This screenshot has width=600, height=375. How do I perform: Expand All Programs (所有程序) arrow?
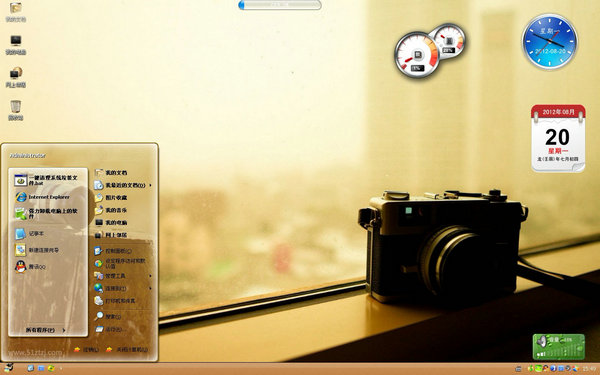point(64,330)
